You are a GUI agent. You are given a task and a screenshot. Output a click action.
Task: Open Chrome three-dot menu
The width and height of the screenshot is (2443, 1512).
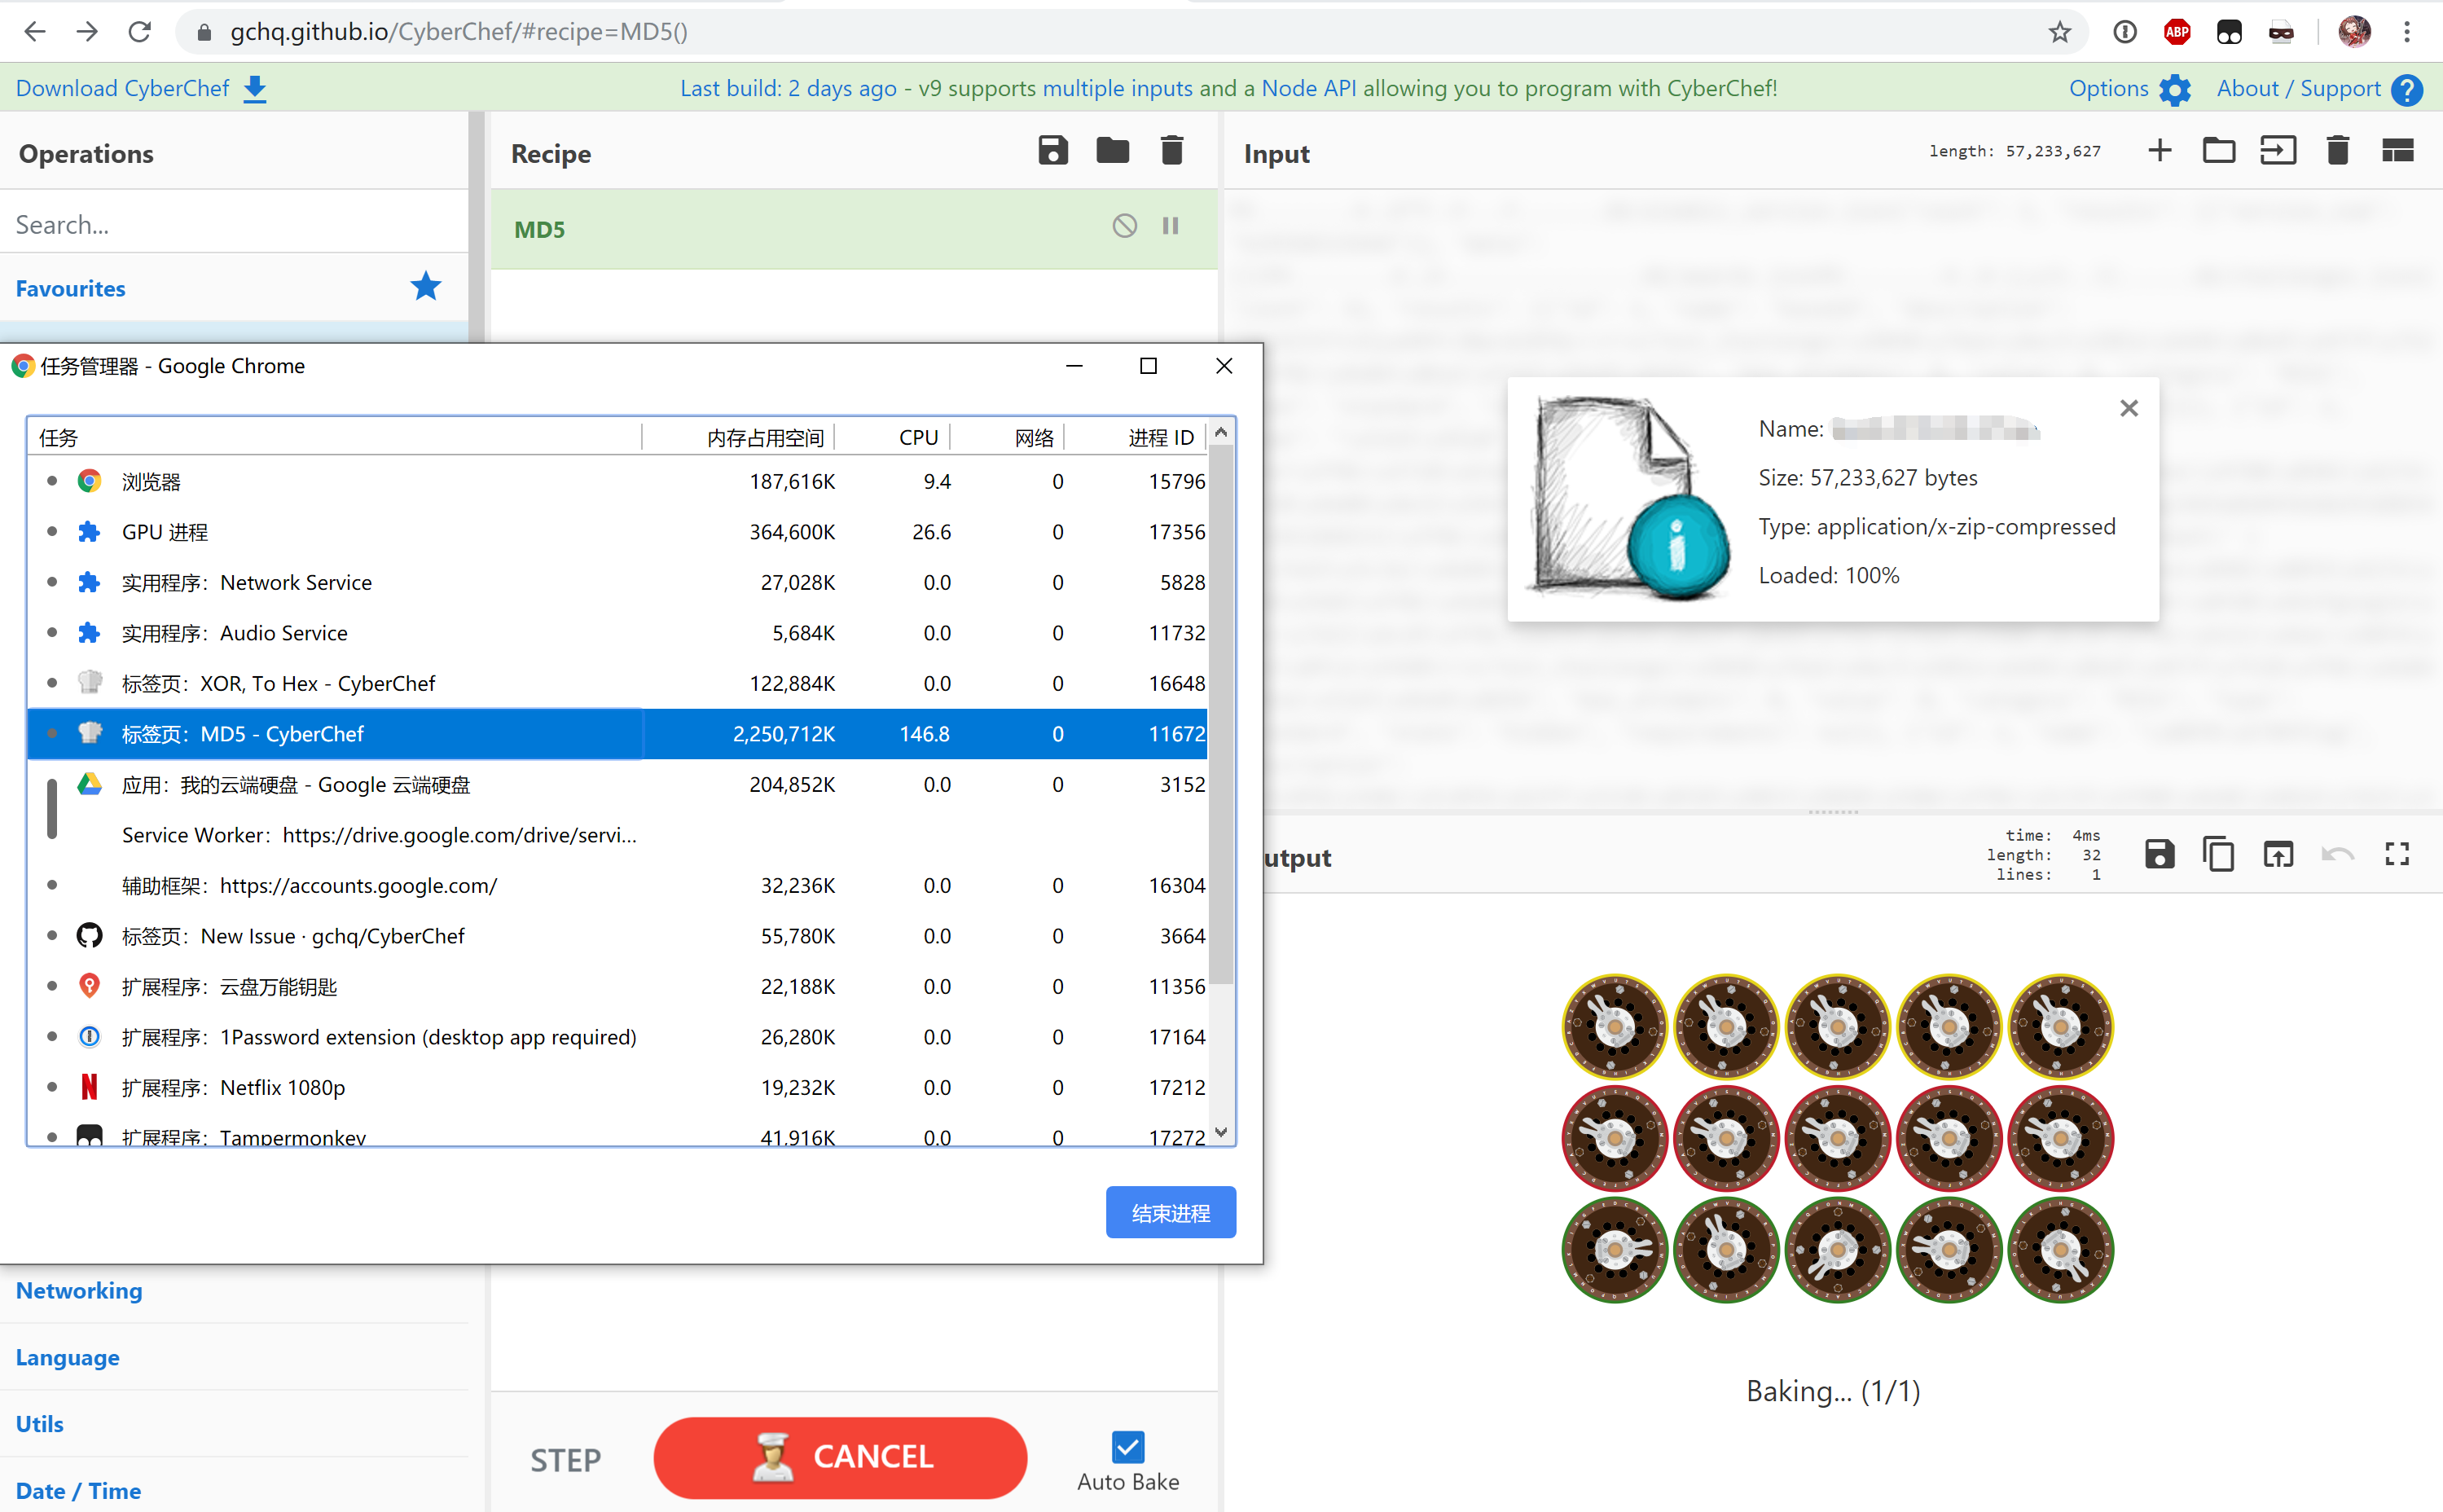[x=2407, y=32]
